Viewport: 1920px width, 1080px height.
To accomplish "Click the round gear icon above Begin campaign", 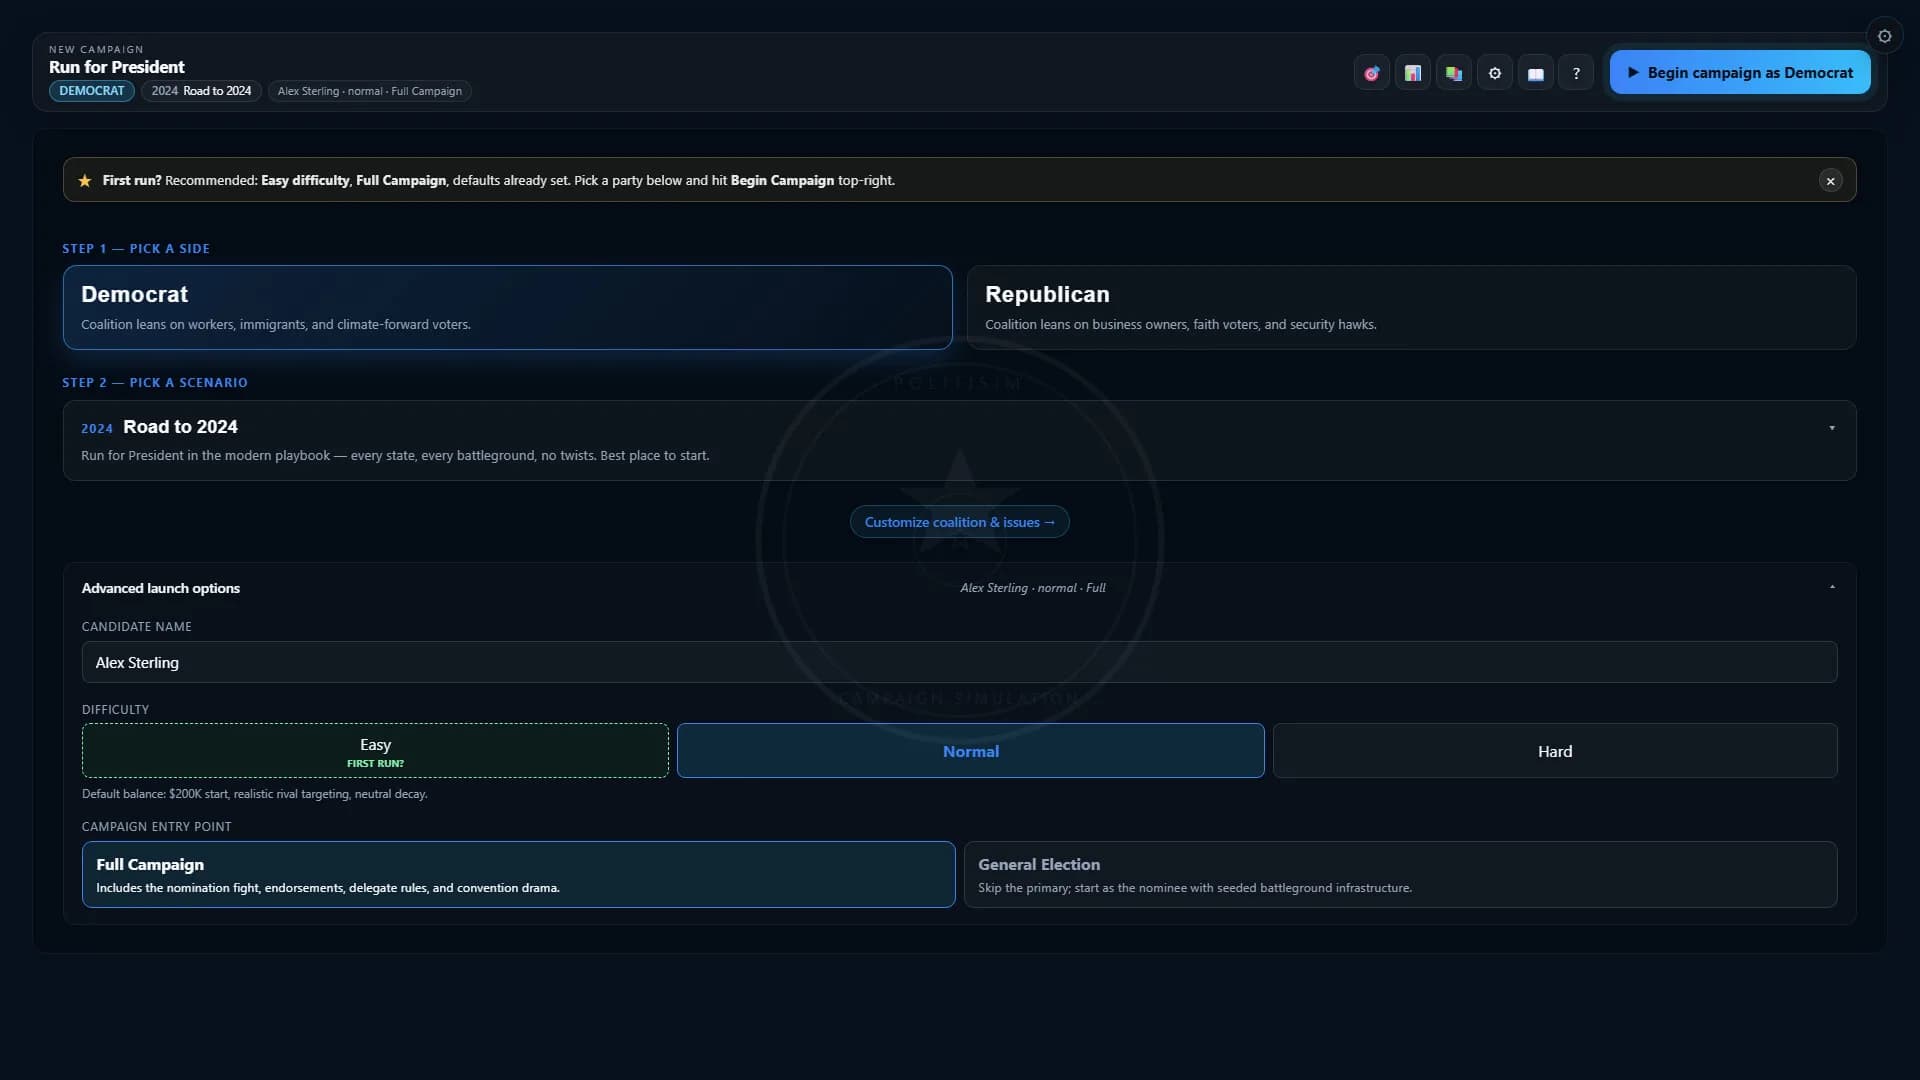I will (x=1884, y=36).
